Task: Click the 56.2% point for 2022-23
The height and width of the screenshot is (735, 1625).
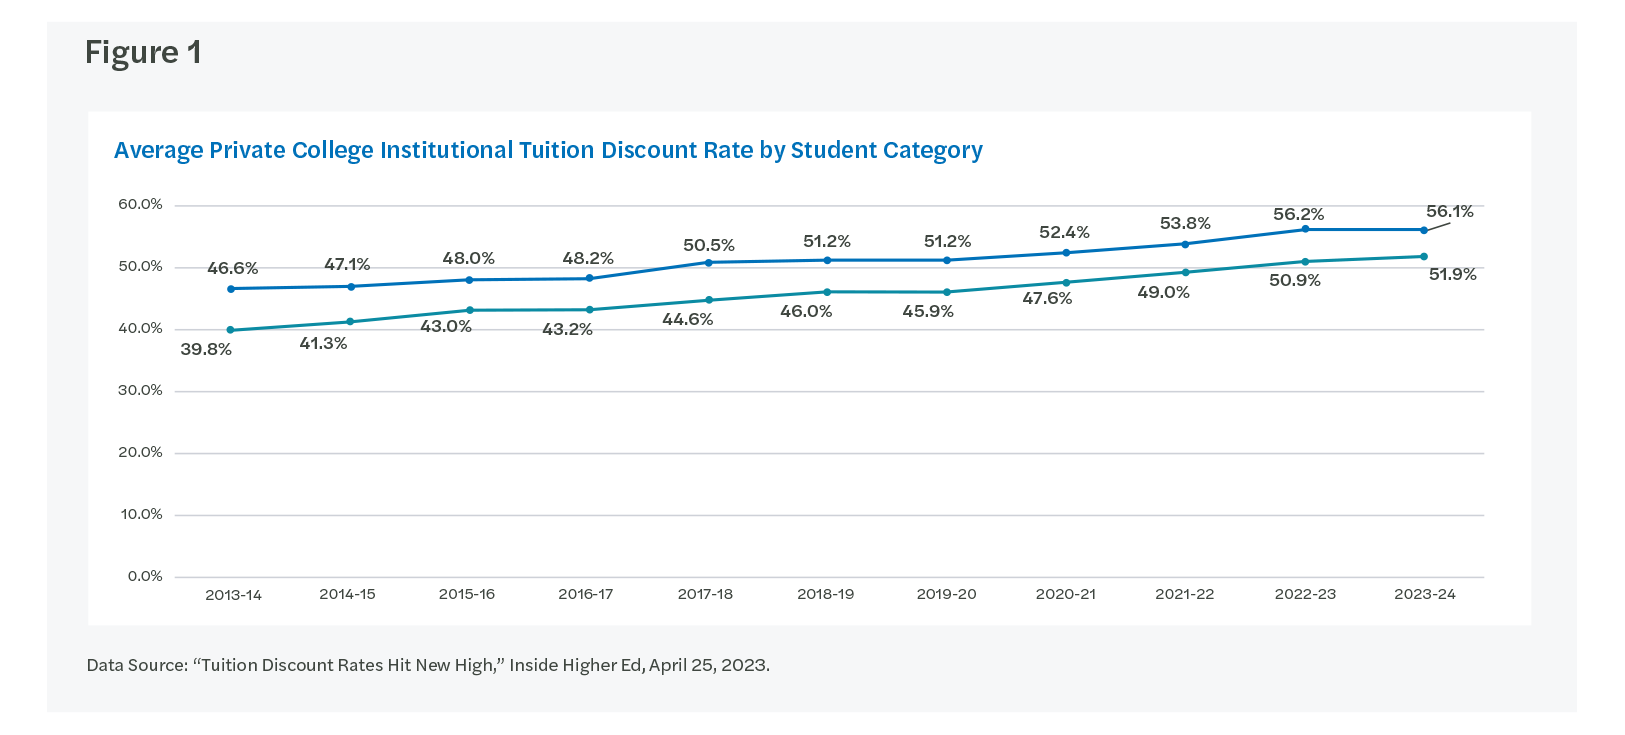Action: pyautogui.click(x=1305, y=229)
